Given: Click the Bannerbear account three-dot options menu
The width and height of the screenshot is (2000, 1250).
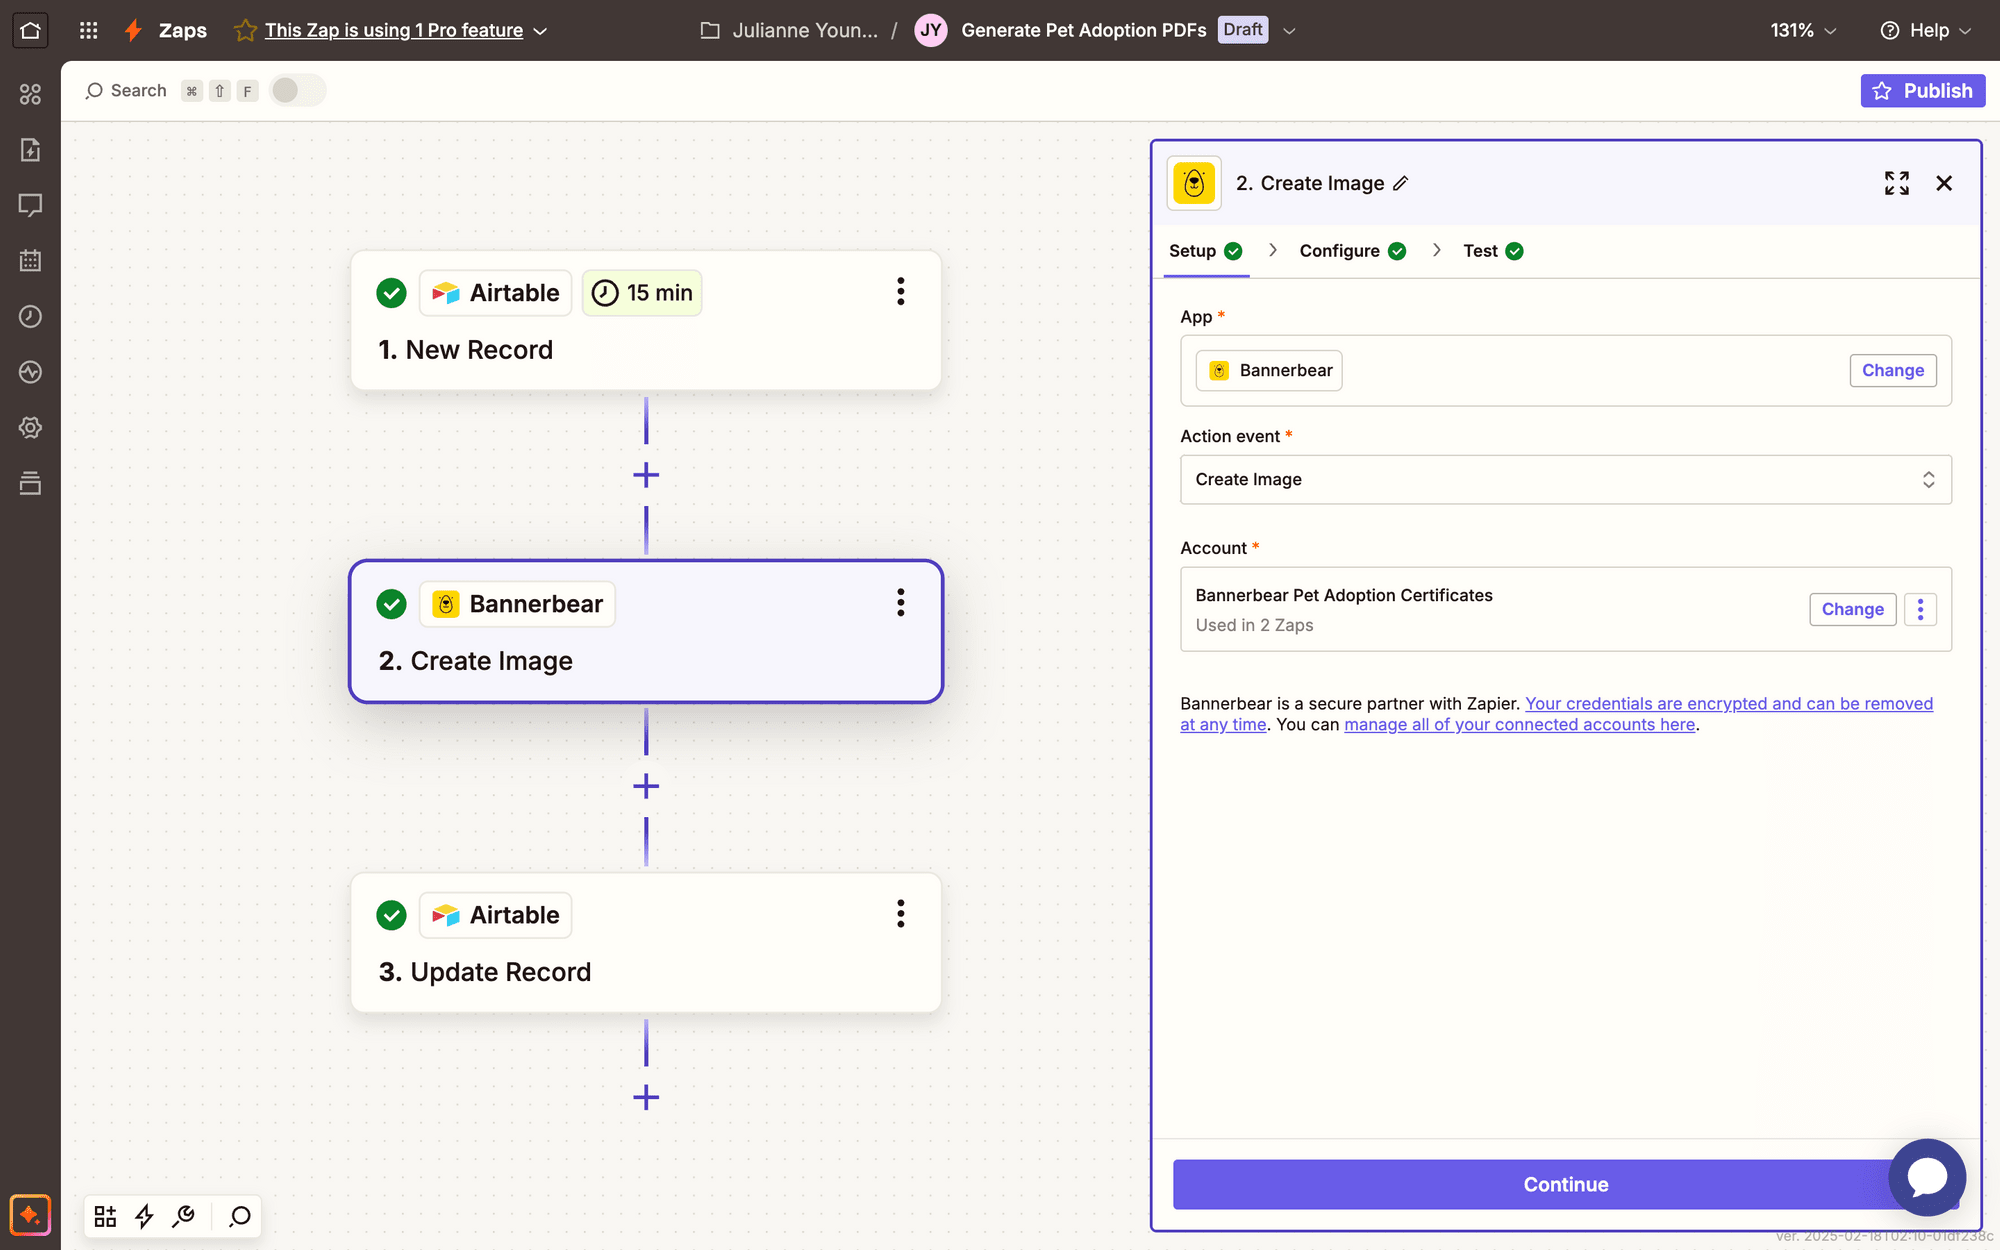Looking at the screenshot, I should (1924, 608).
